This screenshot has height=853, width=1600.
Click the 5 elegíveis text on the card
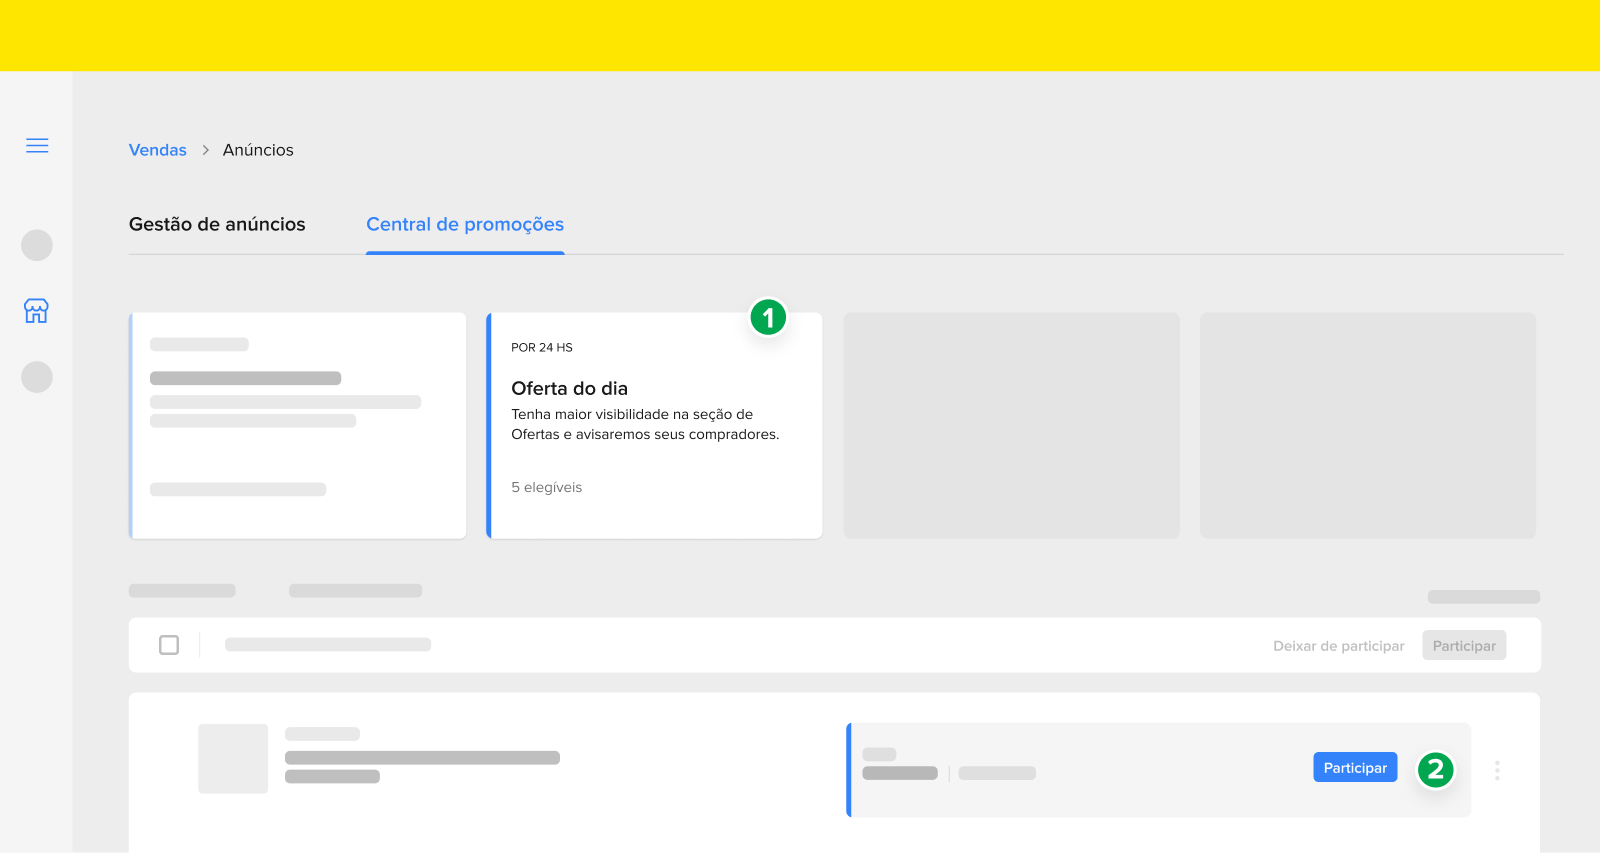pos(546,487)
